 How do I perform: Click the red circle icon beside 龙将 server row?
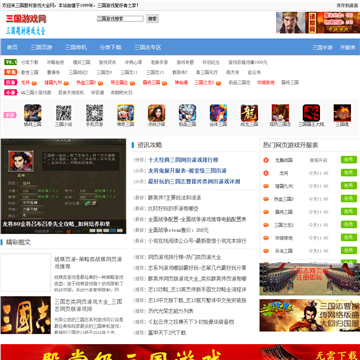coord(266,173)
